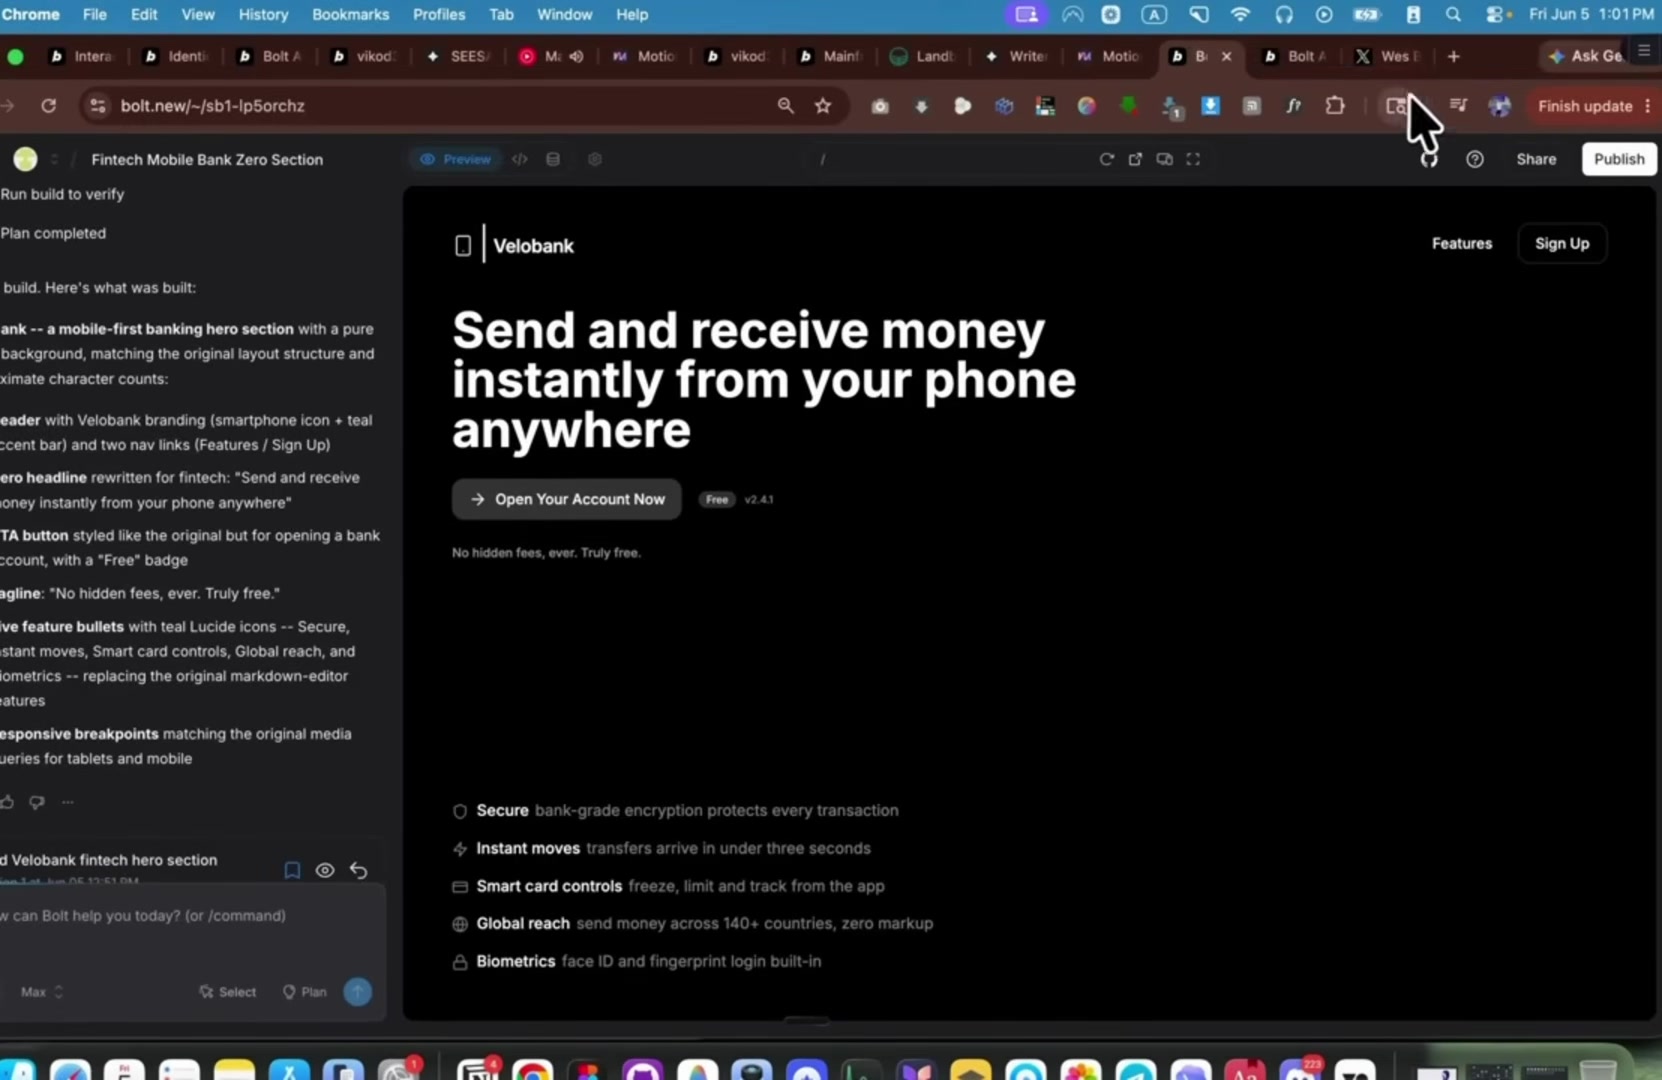This screenshot has height=1080, width=1662.
Task: Open preview in a new tab icon
Action: [x=1135, y=159]
